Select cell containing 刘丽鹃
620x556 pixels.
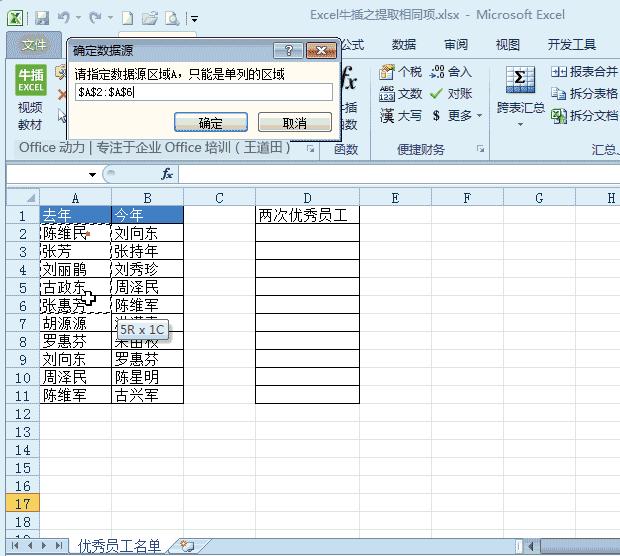coord(76,269)
